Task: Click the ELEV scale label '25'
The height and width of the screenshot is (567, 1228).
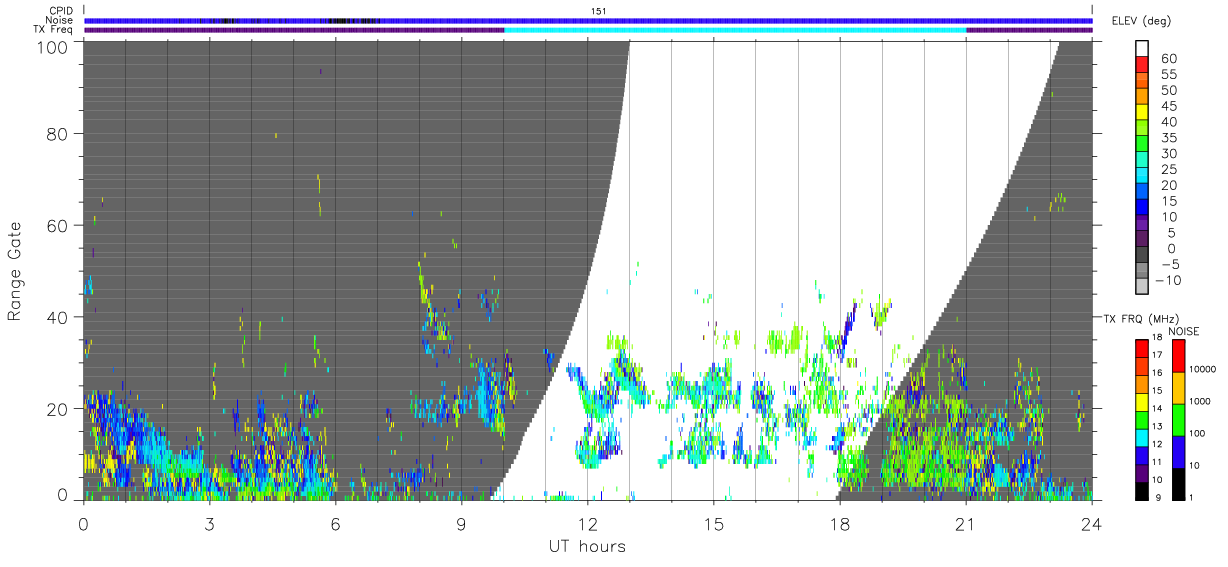Action: (1169, 169)
